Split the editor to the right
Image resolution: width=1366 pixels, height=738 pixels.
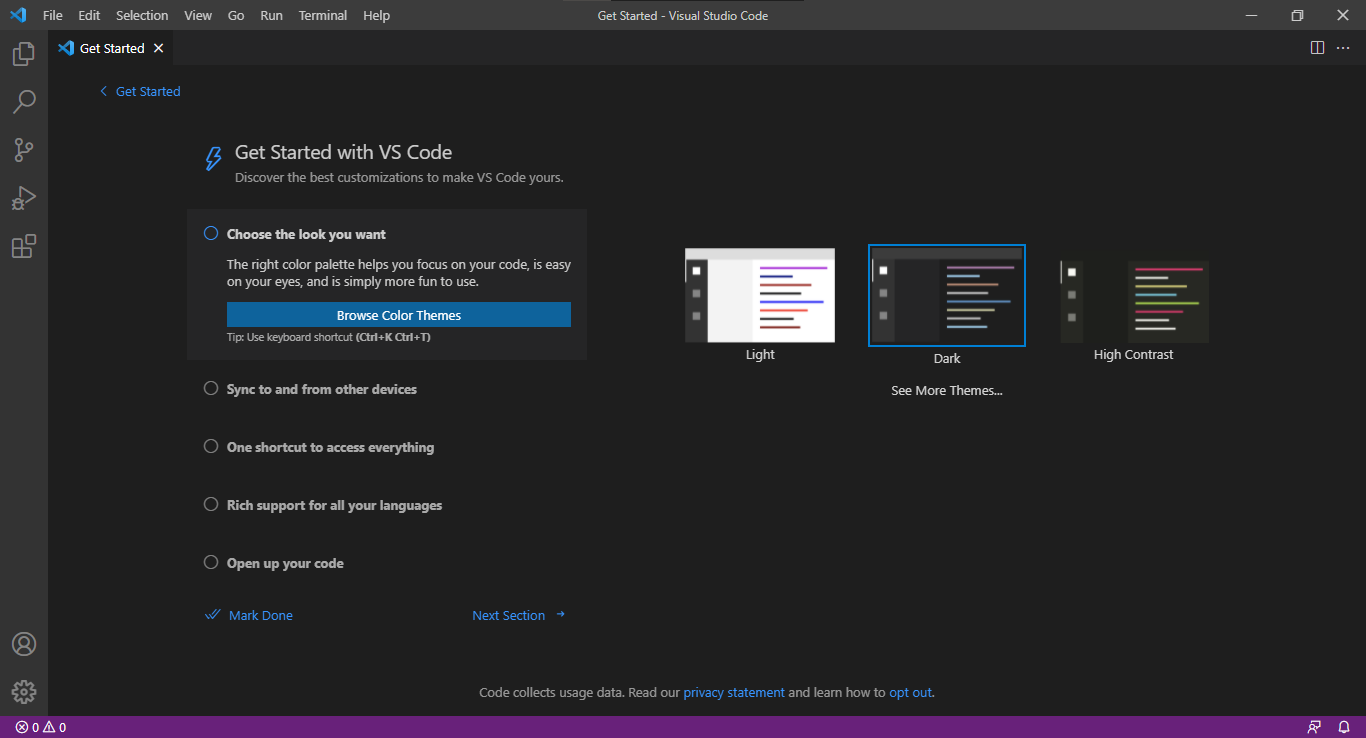1317,48
